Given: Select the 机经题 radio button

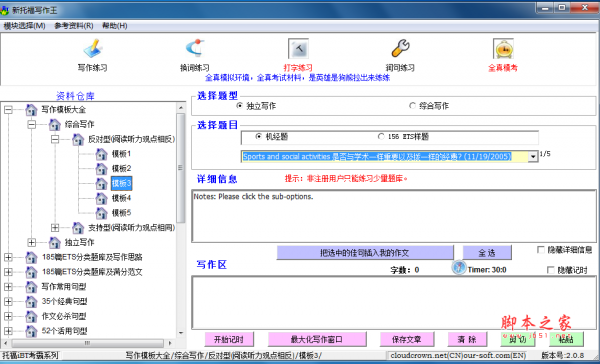Looking at the screenshot, I should click(x=259, y=136).
